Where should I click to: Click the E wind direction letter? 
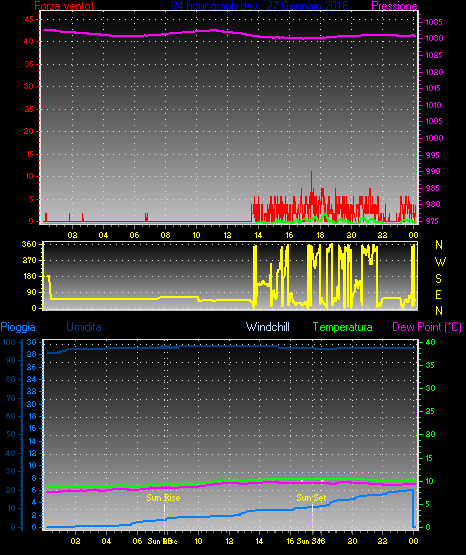click(x=438, y=294)
